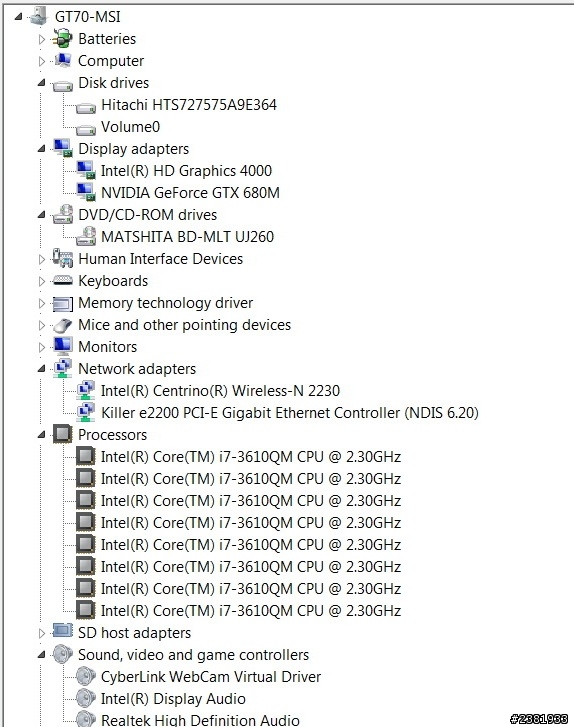The height and width of the screenshot is (727, 574).
Task: Click the Disk drives category icon
Action: 62,85
